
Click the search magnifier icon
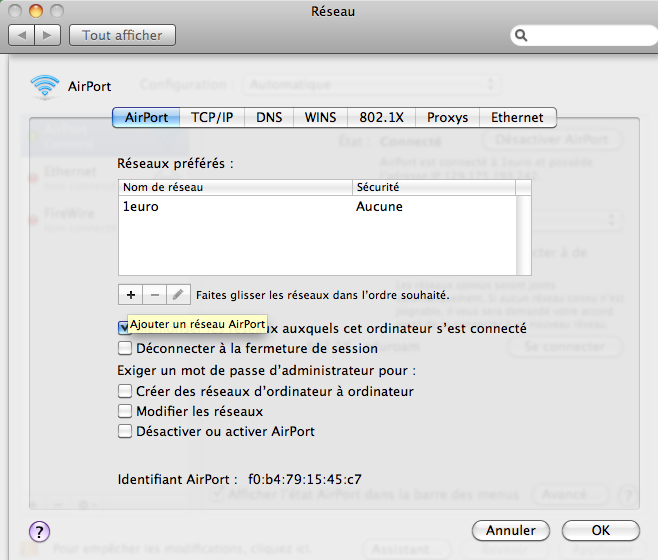point(521,35)
